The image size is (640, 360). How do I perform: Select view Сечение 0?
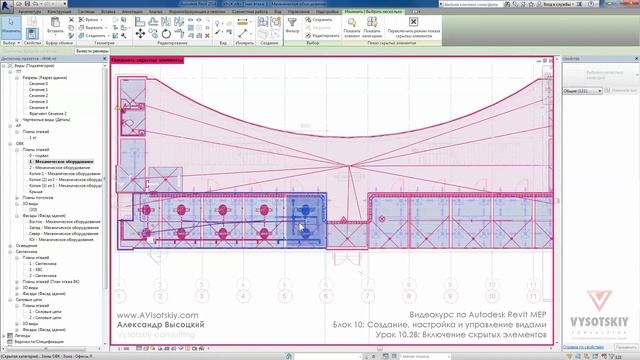pyautogui.click(x=38, y=84)
